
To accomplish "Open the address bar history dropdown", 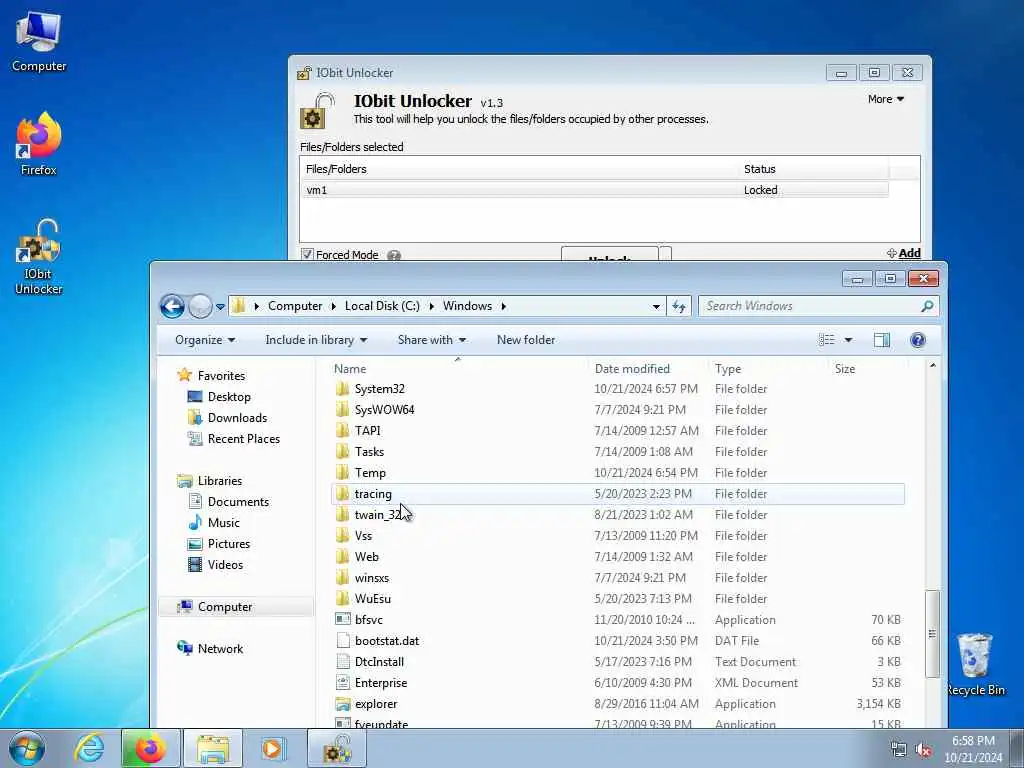I will point(656,306).
